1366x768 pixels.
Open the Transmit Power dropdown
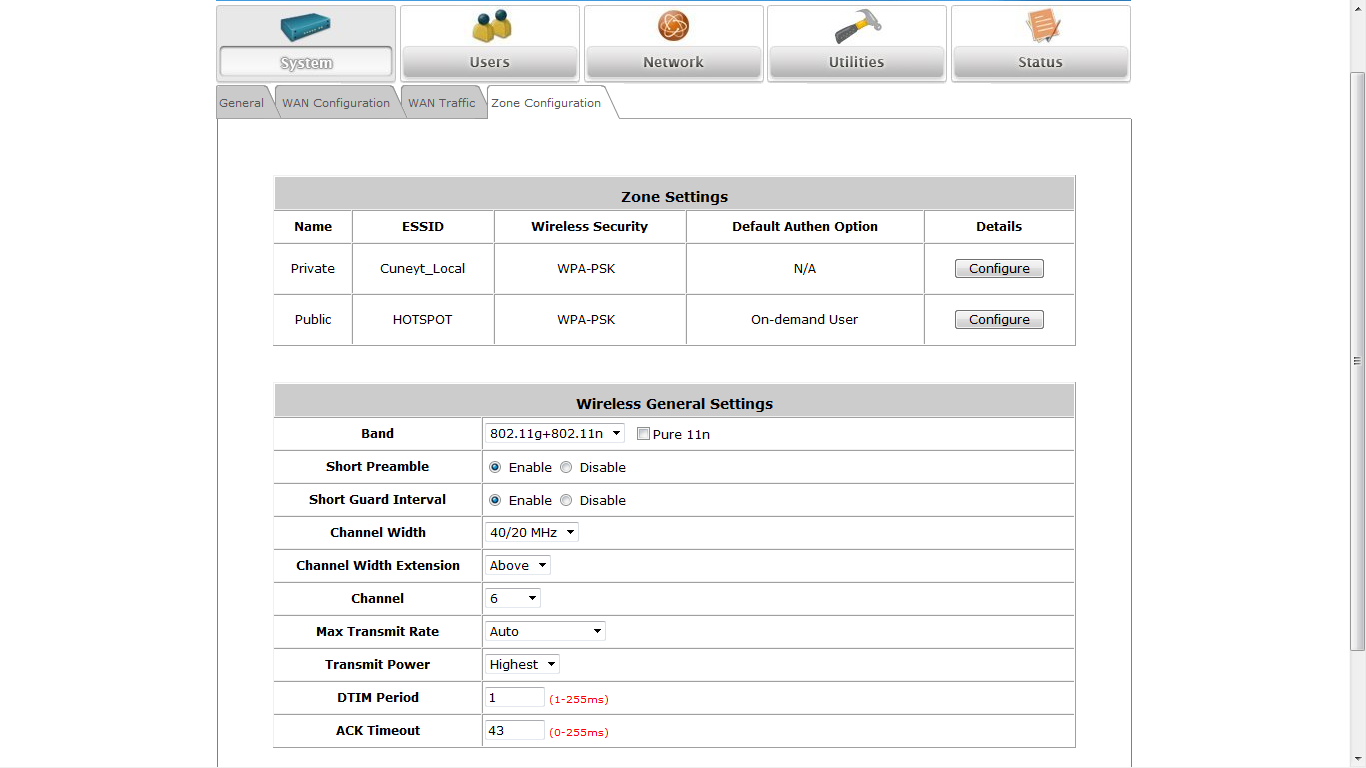(x=522, y=665)
